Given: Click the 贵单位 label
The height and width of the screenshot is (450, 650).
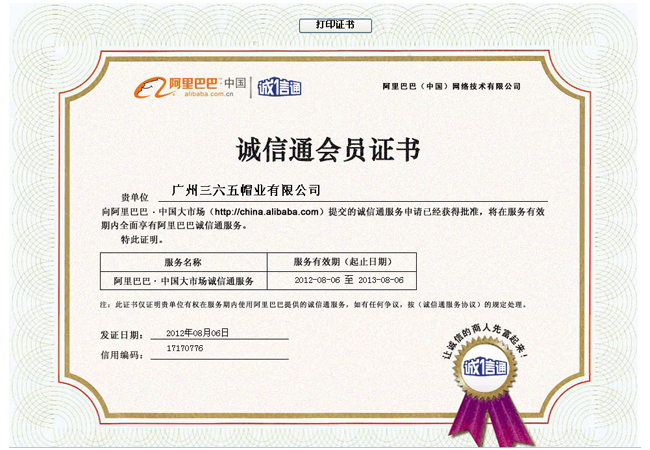Looking at the screenshot, I should [134, 197].
